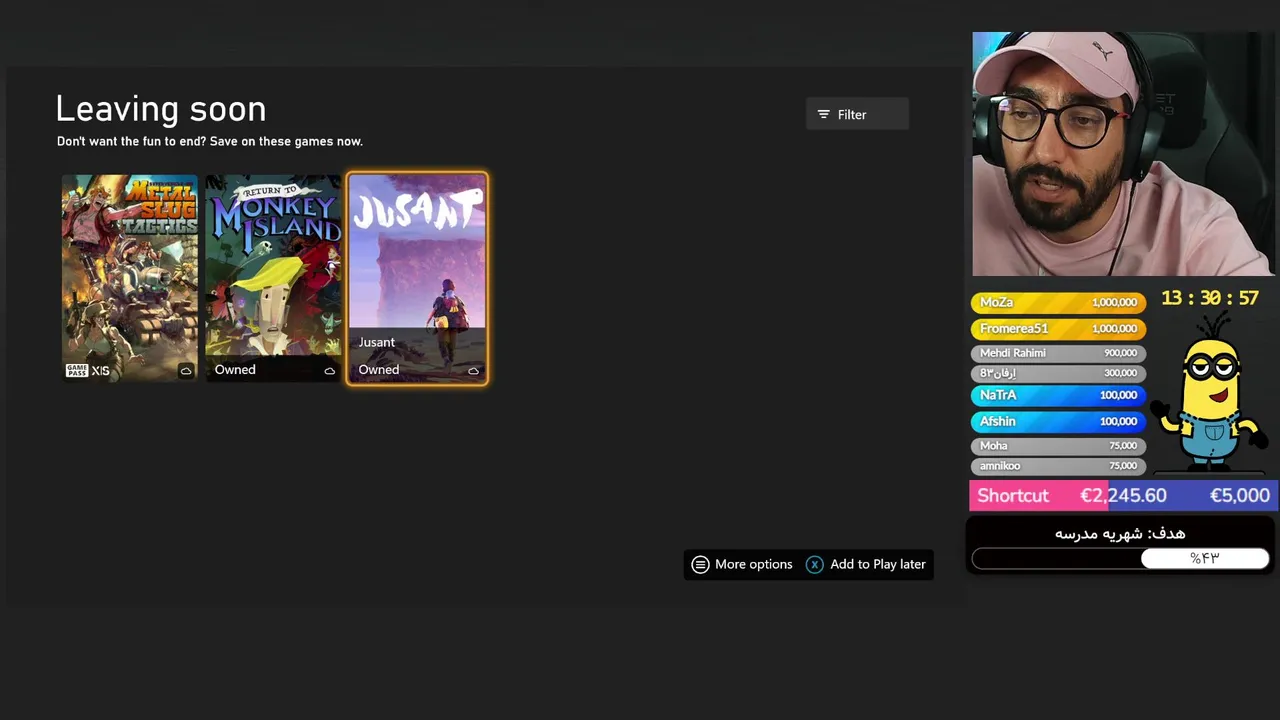Click cloud icon on Monkey Island tile
This screenshot has height=720, width=1280.
click(x=329, y=371)
